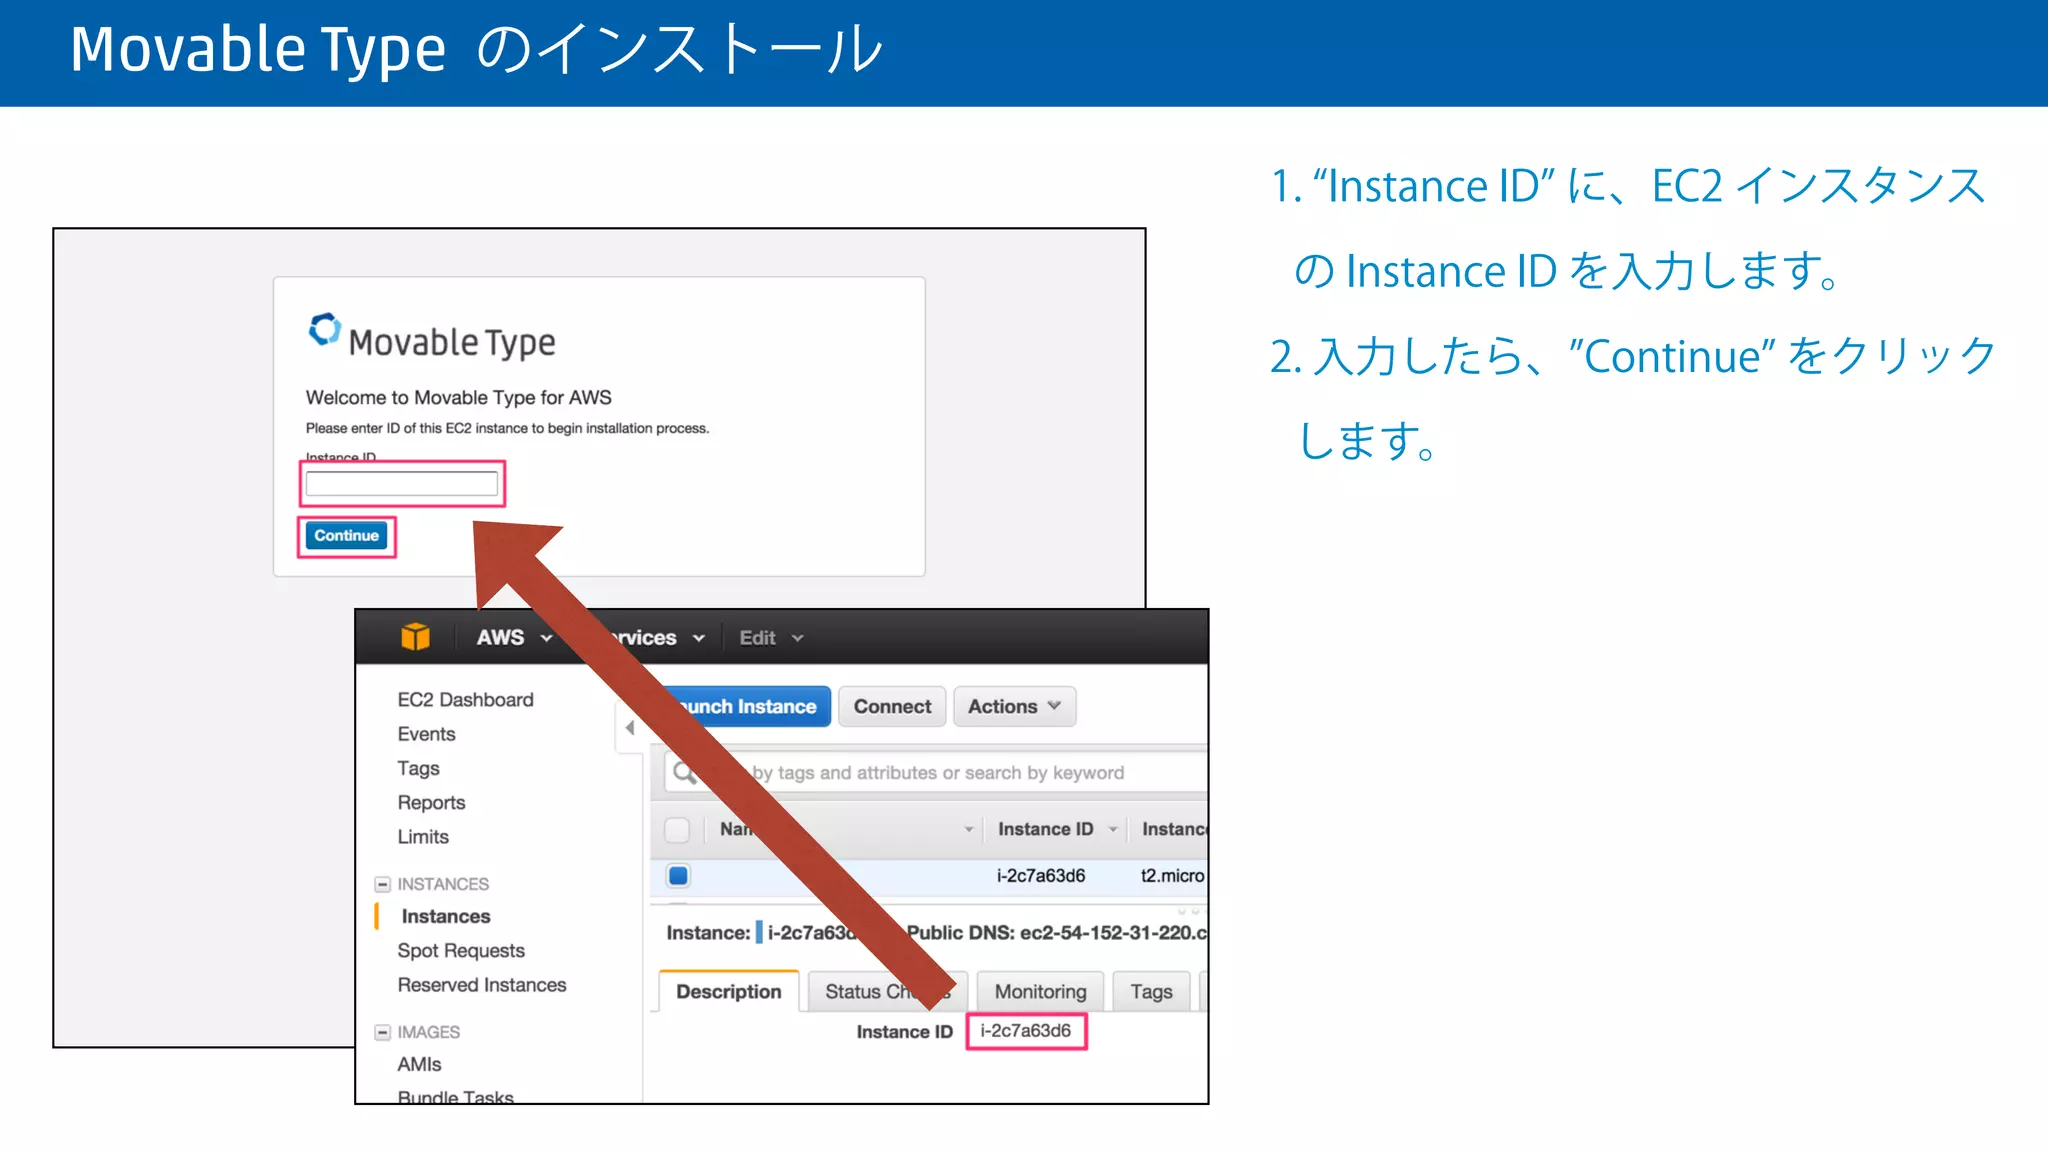Open Reports in the sidebar

(431, 803)
